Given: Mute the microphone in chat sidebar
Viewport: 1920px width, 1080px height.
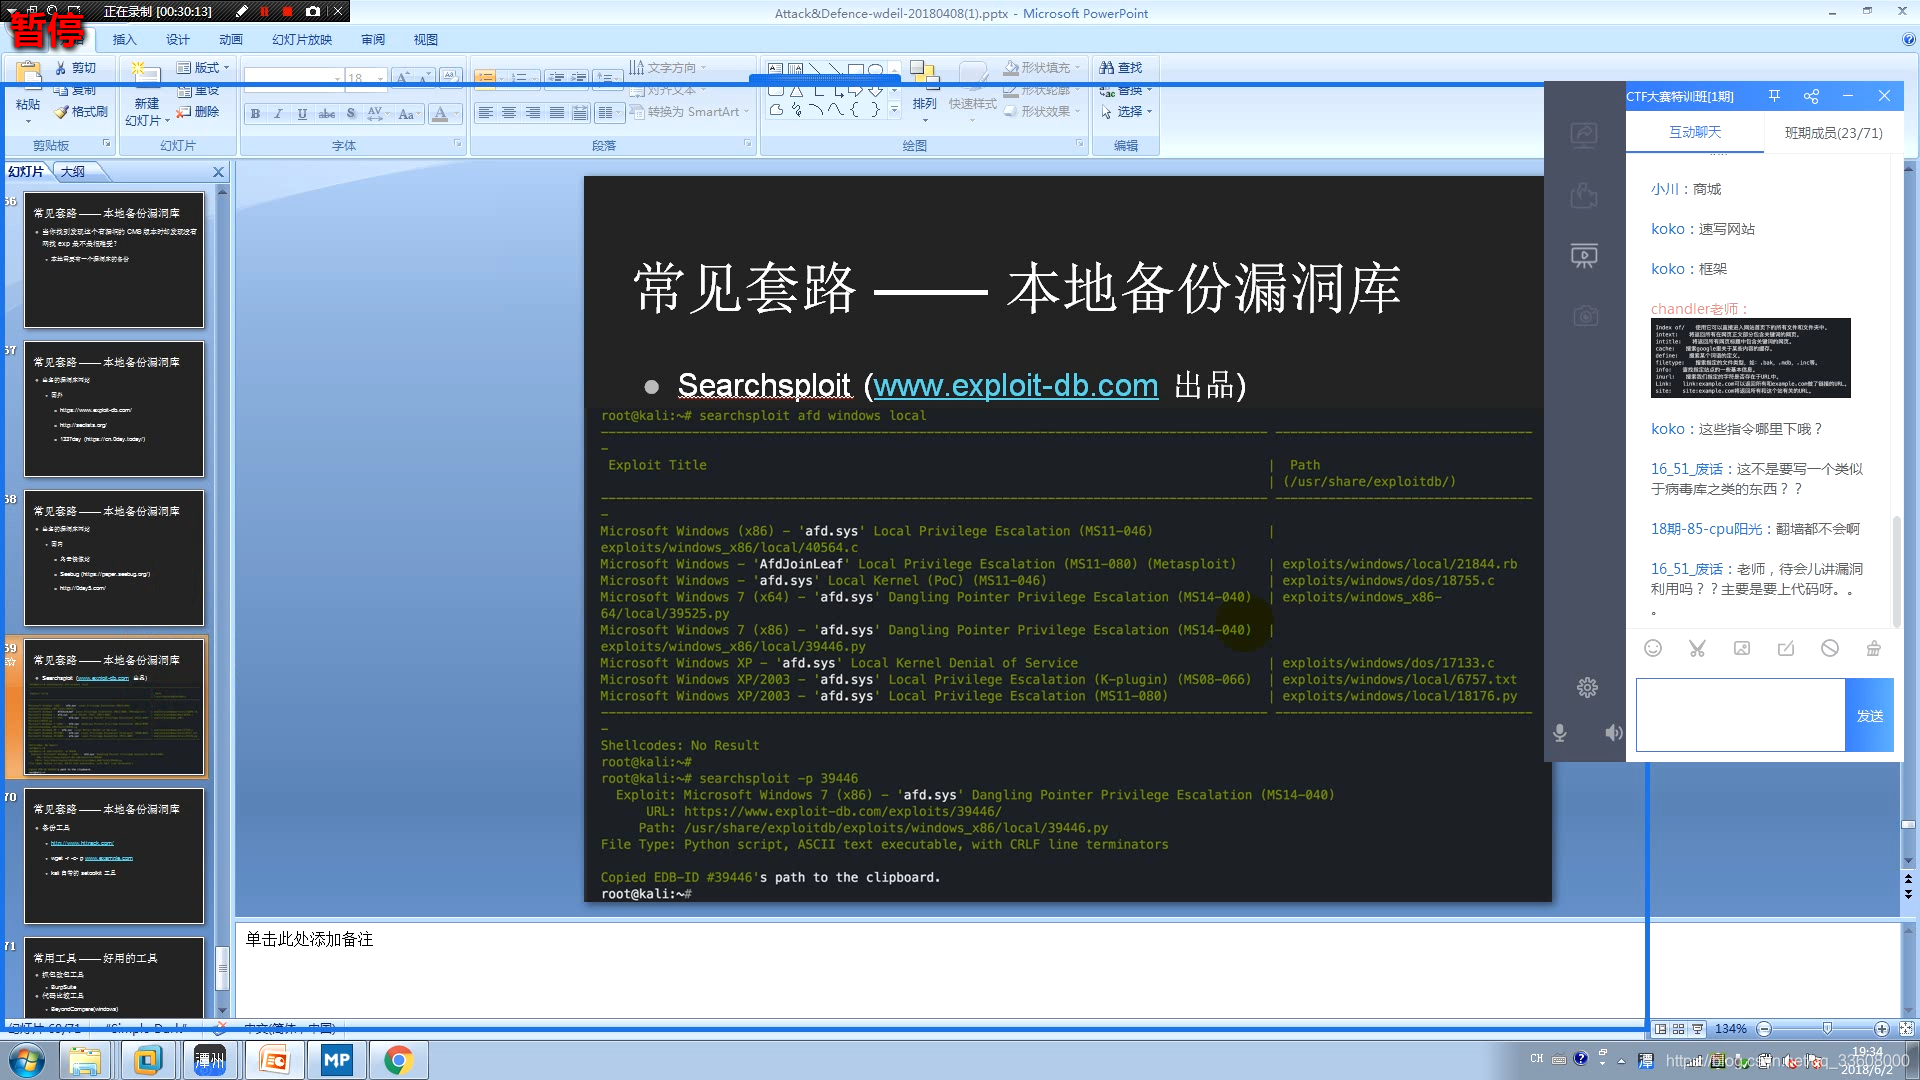Looking at the screenshot, I should (1559, 733).
